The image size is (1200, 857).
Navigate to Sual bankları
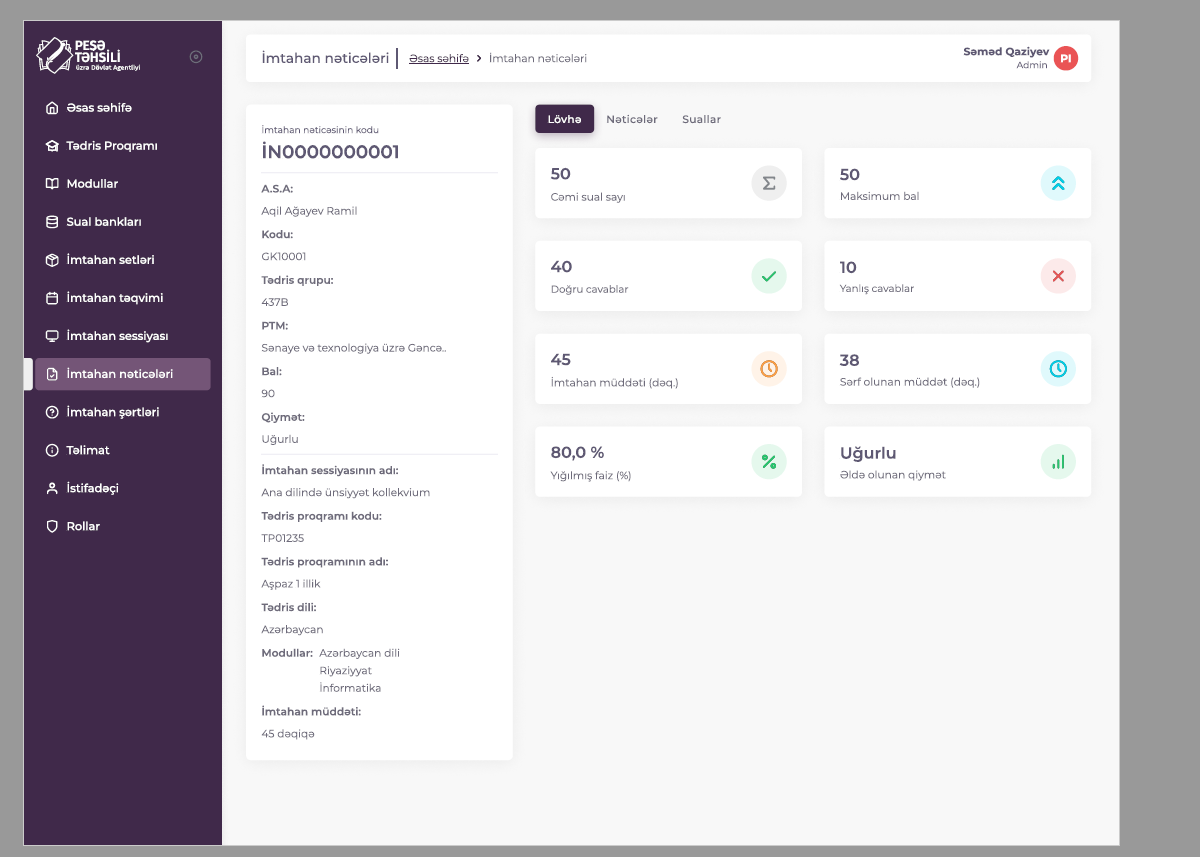(122, 222)
